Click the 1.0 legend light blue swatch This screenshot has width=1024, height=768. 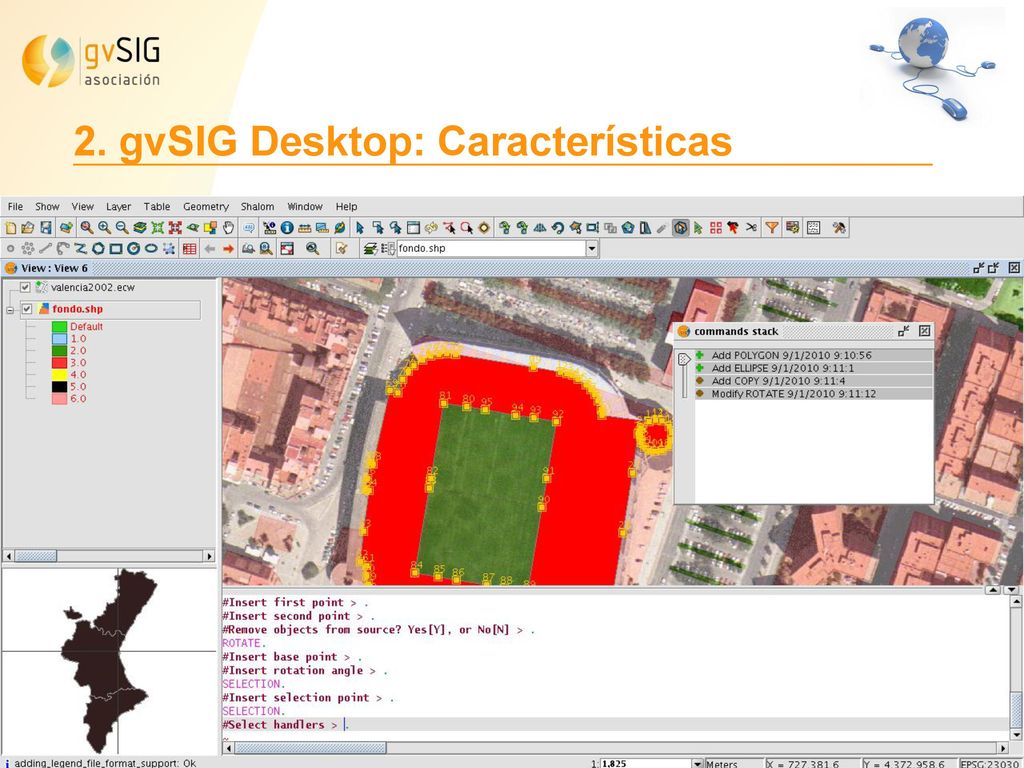(59, 339)
